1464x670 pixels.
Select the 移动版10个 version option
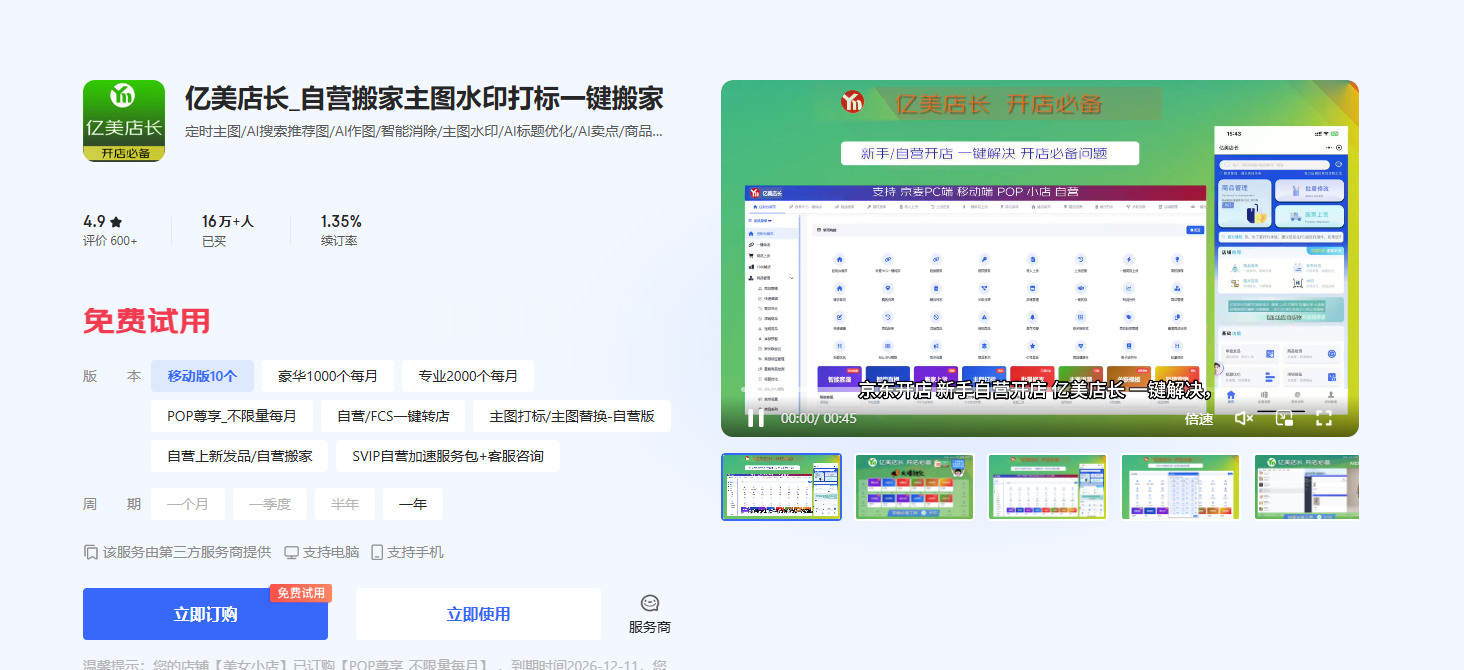click(x=202, y=376)
